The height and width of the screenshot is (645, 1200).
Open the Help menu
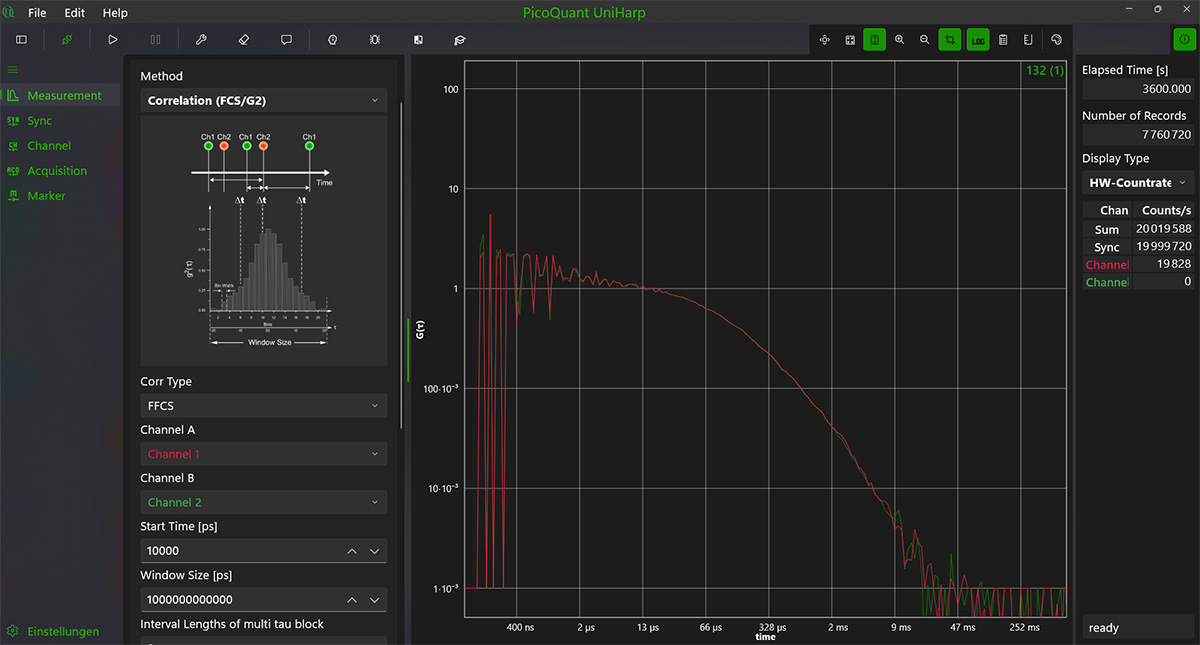115,13
